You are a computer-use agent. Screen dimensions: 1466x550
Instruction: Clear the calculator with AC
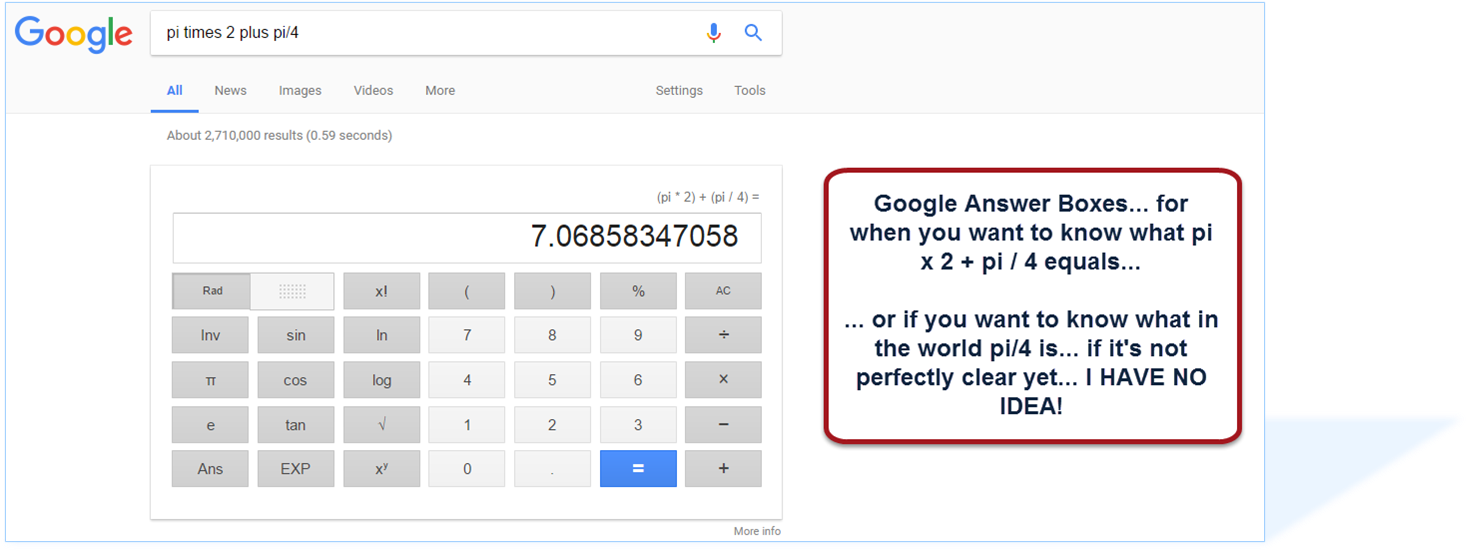coord(723,291)
